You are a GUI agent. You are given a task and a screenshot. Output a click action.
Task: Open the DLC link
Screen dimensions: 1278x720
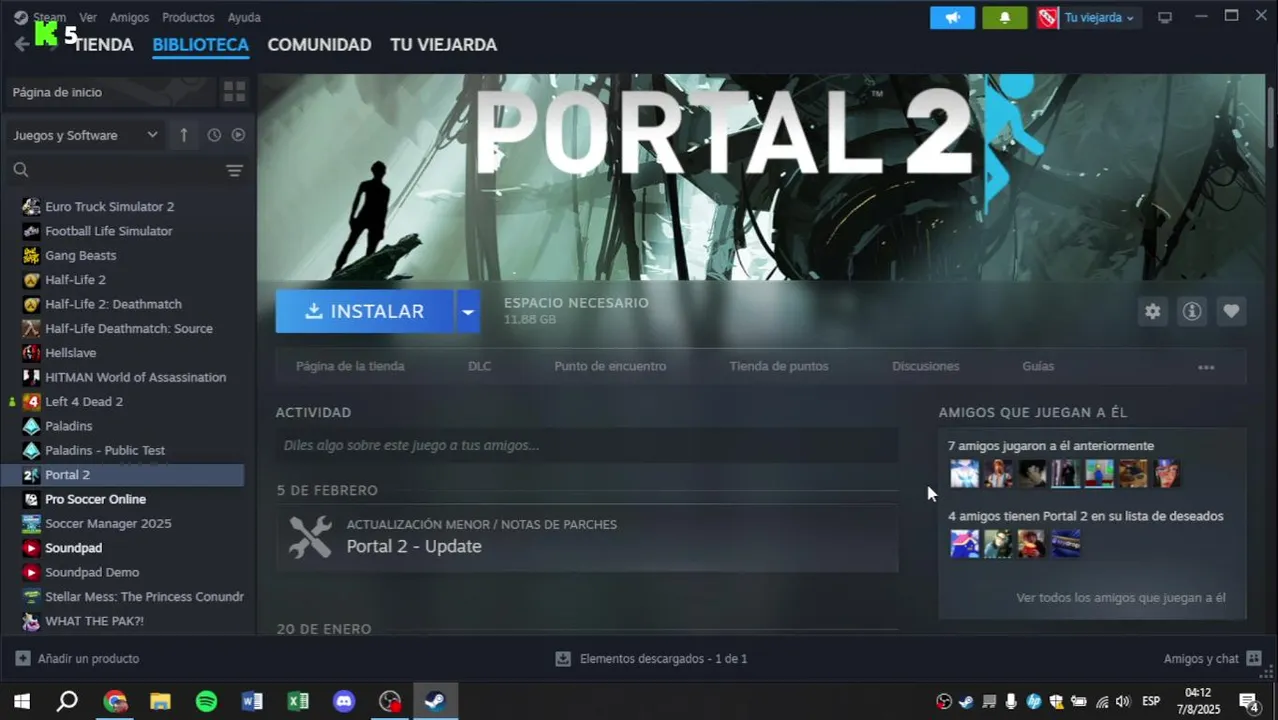(479, 366)
